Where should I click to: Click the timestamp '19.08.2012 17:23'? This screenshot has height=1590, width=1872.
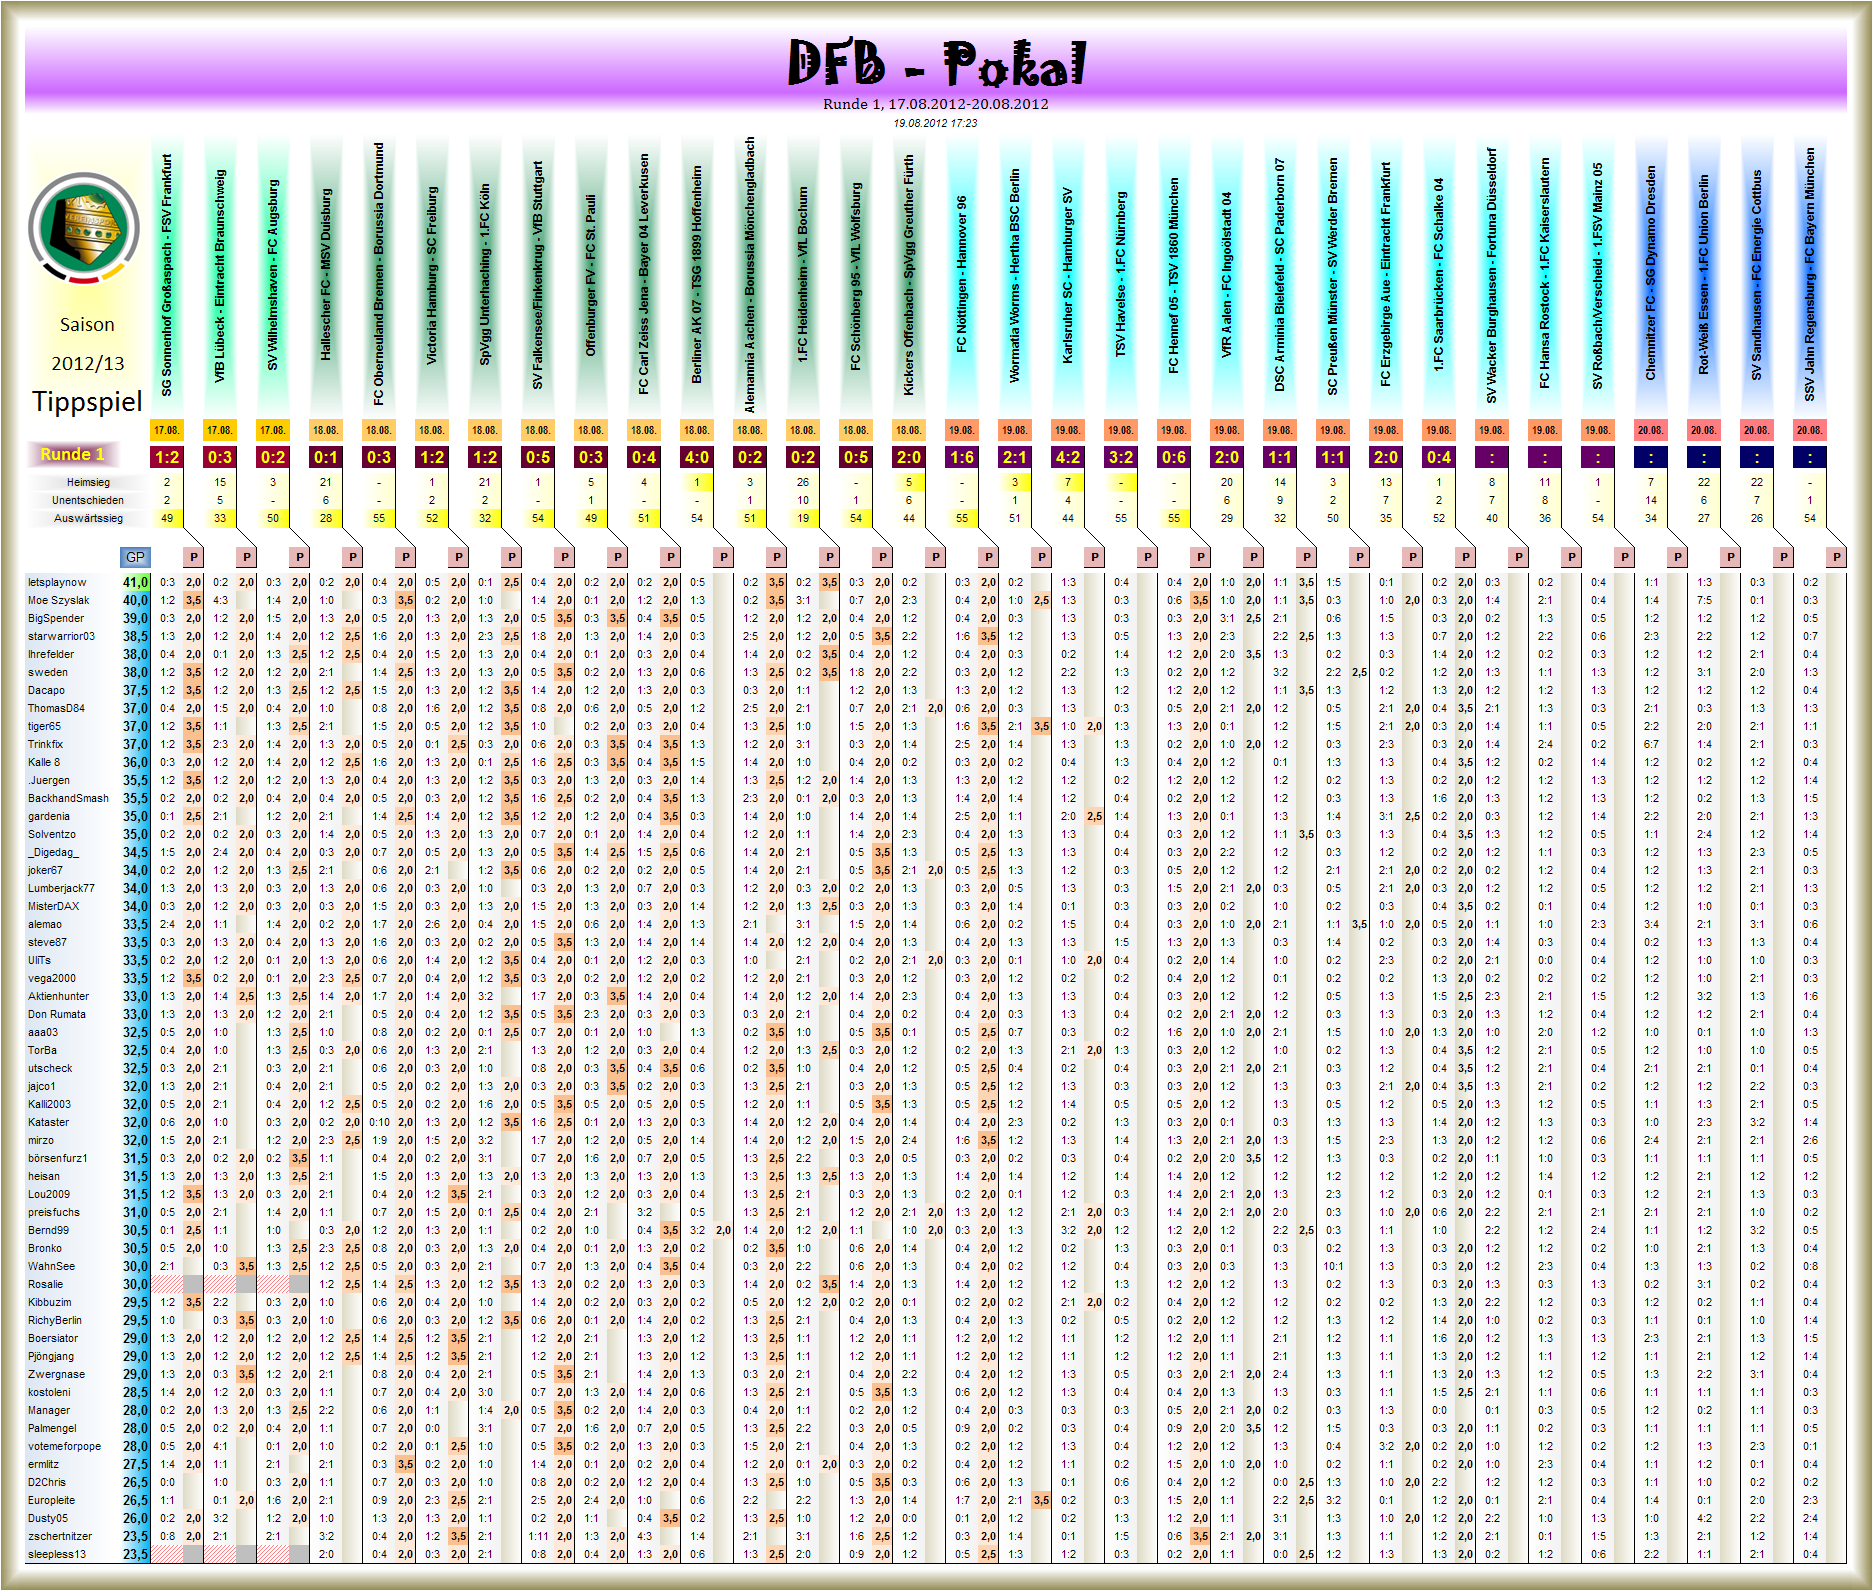(x=936, y=123)
